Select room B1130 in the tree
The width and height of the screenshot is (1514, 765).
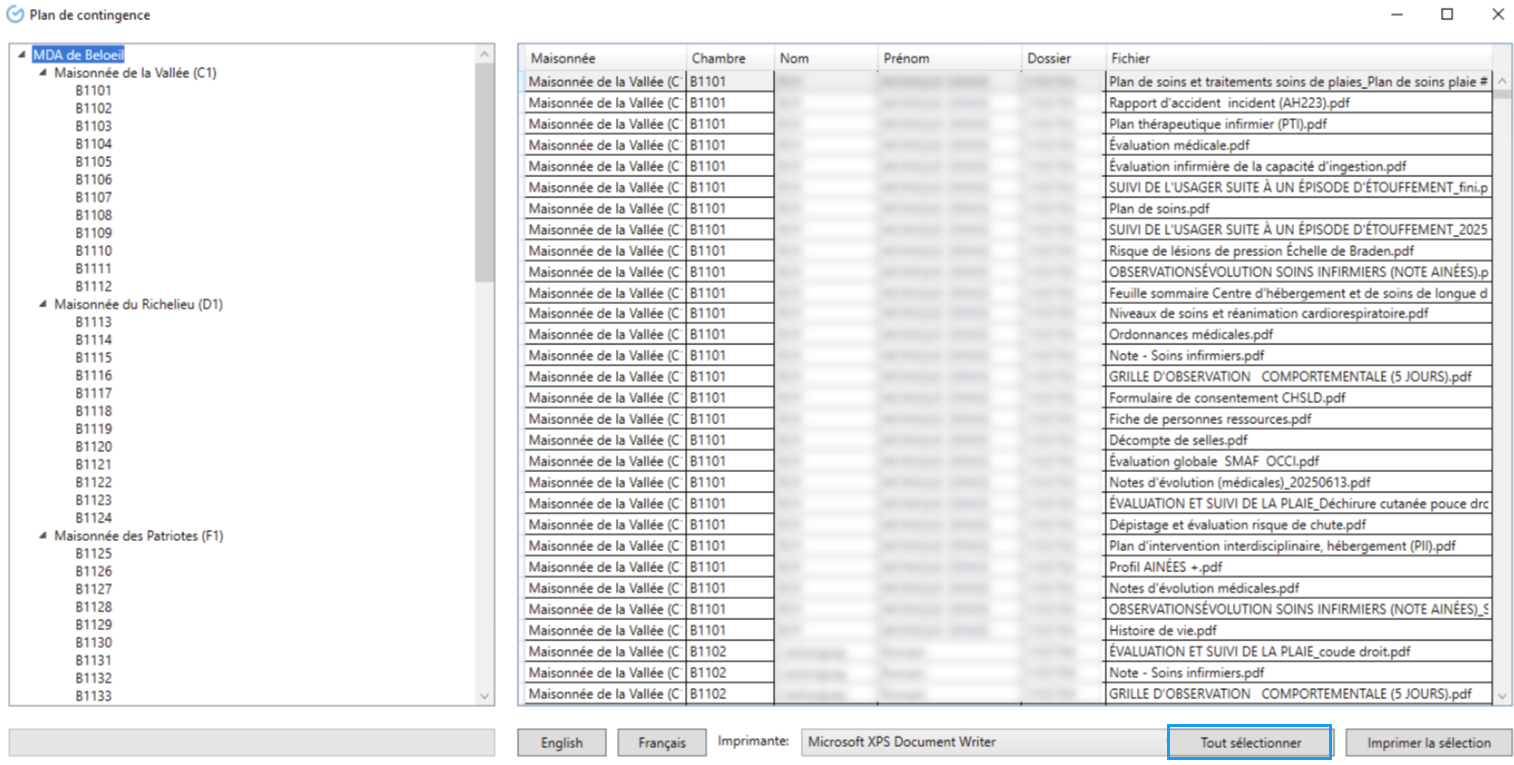click(x=93, y=642)
